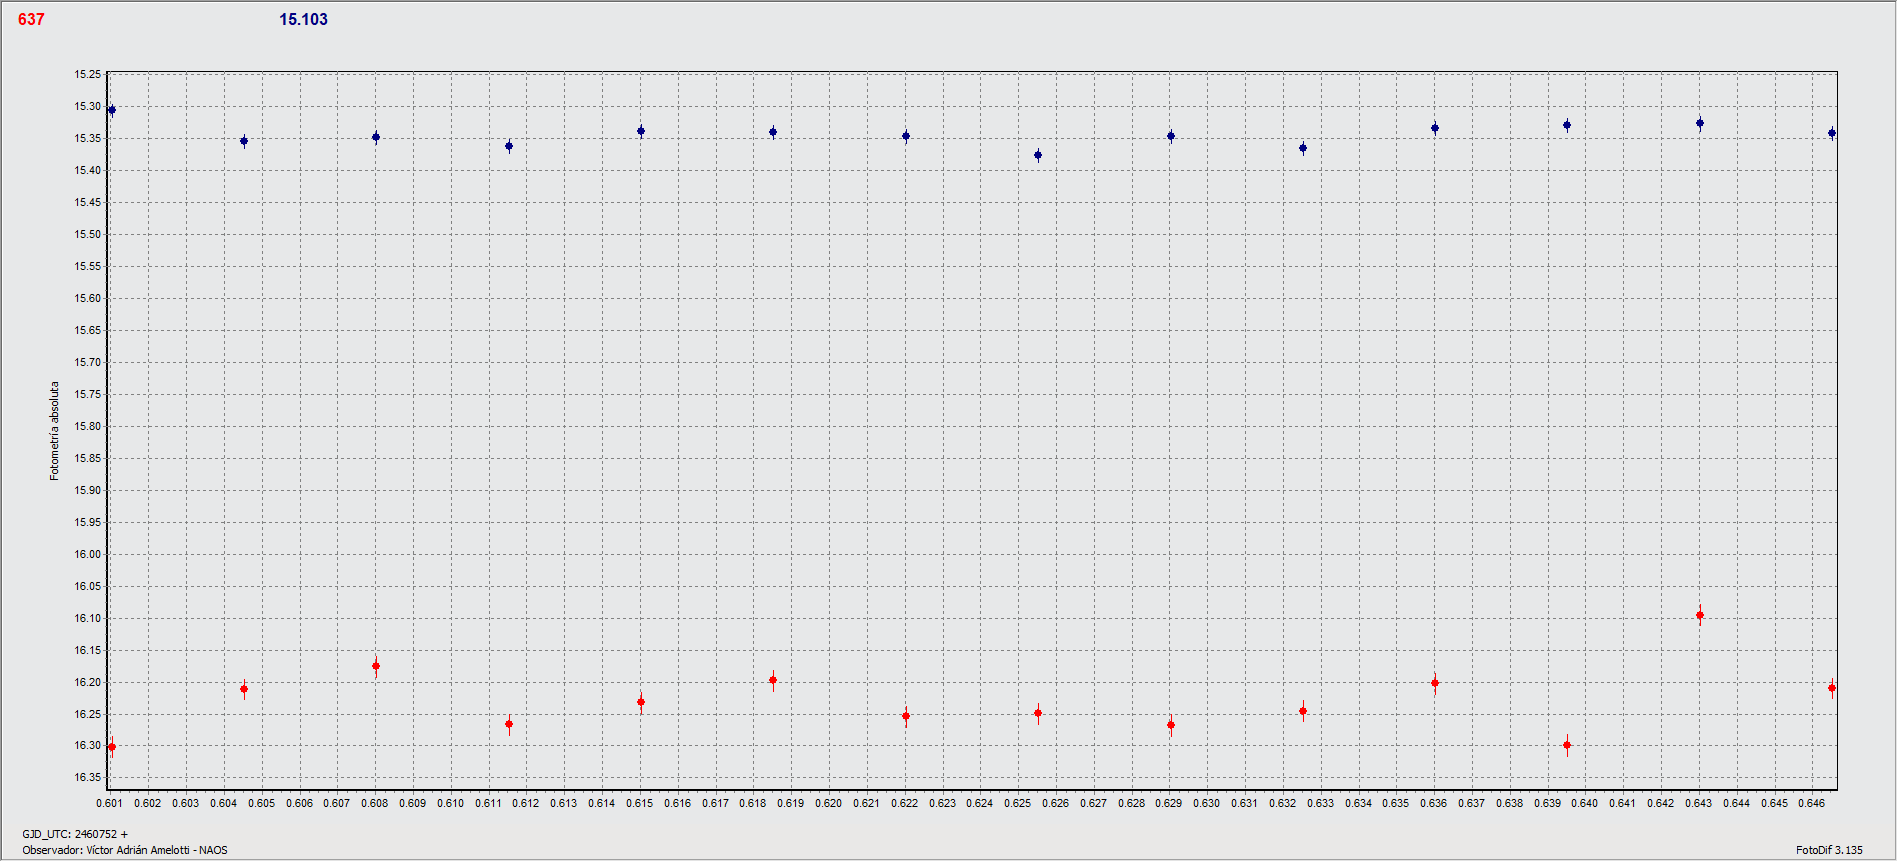Click the "FotoDif 3.135" version label

coord(1829,850)
